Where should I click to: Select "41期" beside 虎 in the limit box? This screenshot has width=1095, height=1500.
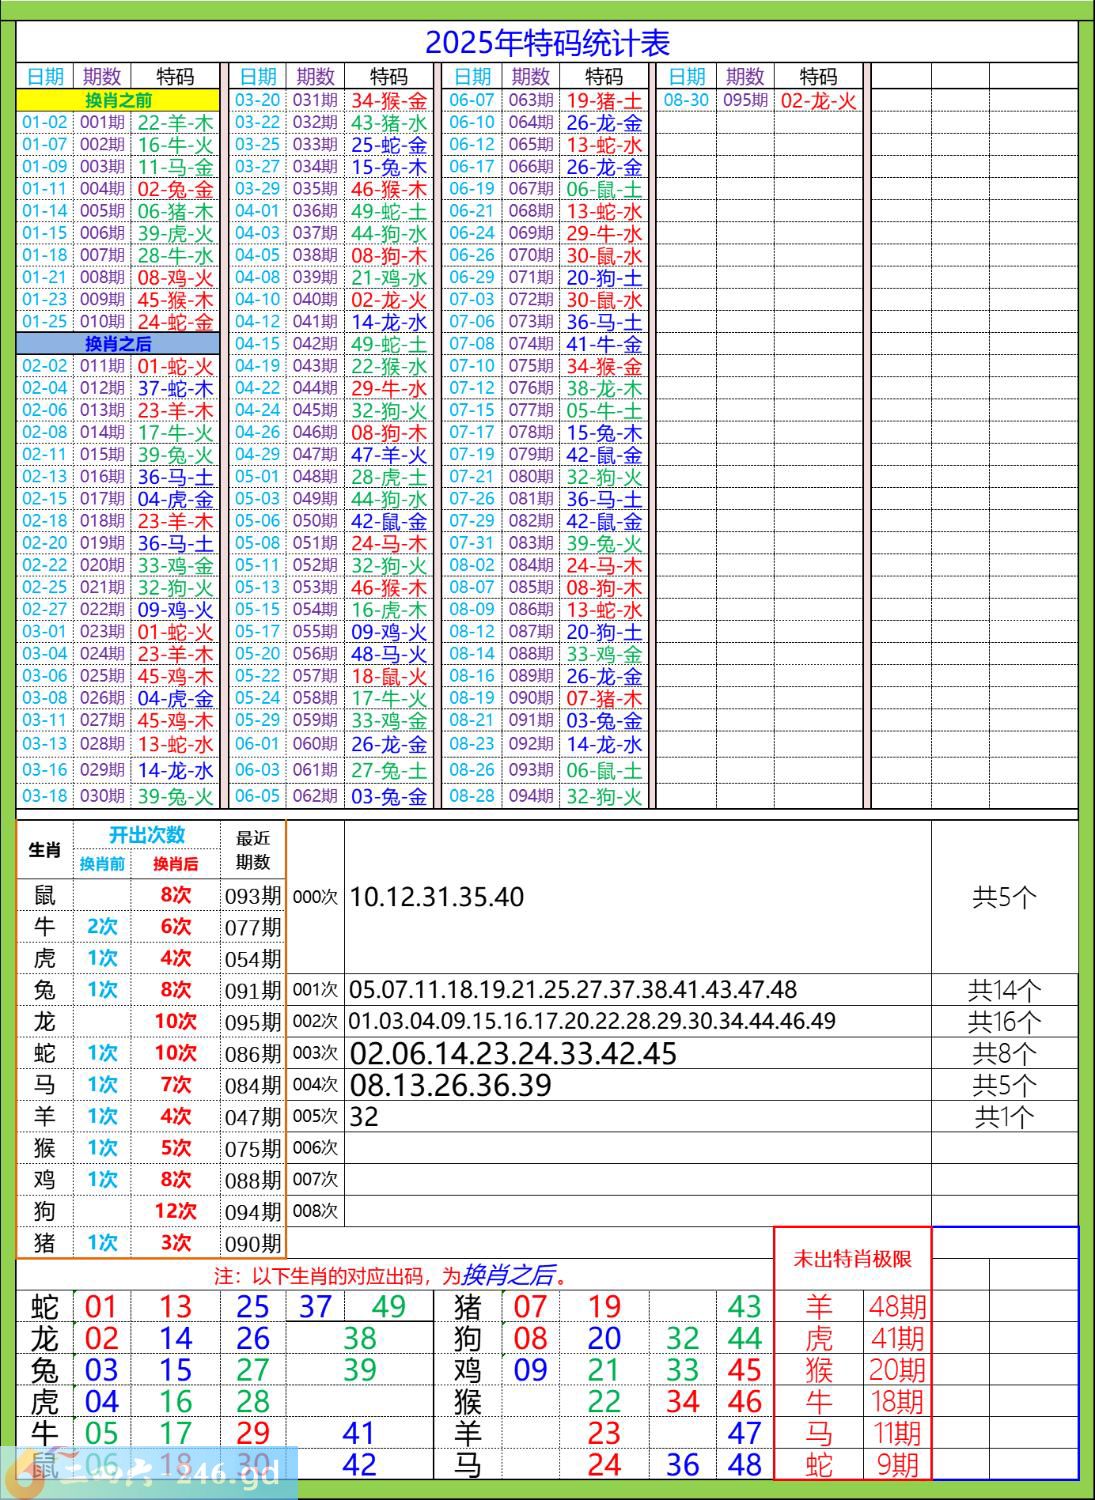pyautogui.click(x=897, y=1338)
